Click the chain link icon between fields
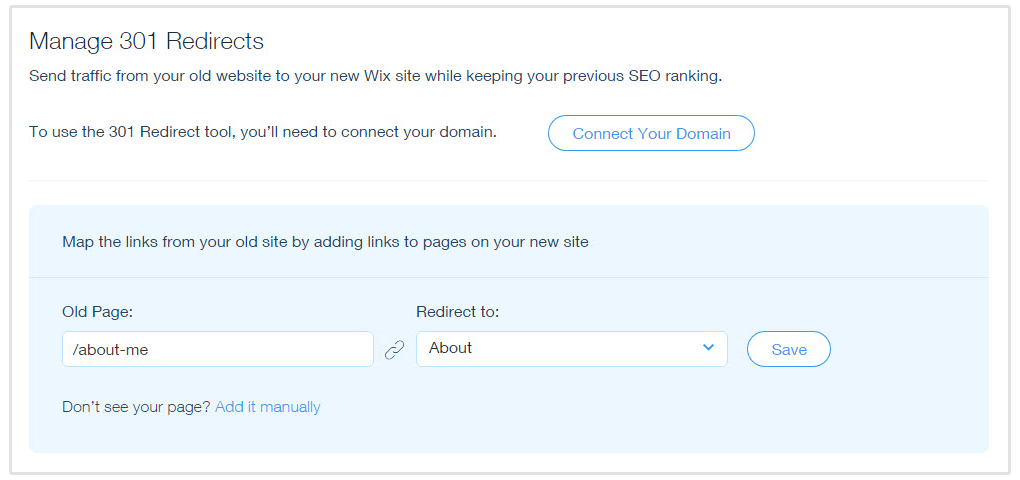The image size is (1020, 480). [x=395, y=350]
